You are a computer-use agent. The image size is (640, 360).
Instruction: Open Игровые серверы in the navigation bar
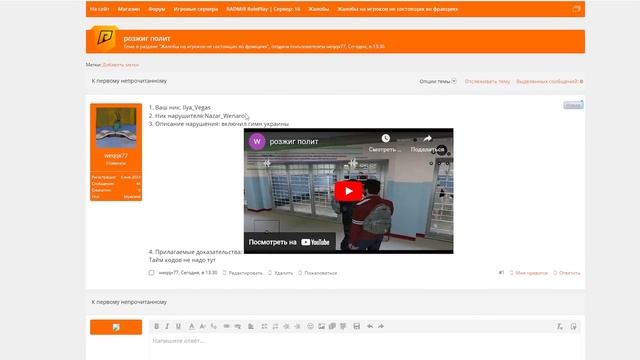196,9
